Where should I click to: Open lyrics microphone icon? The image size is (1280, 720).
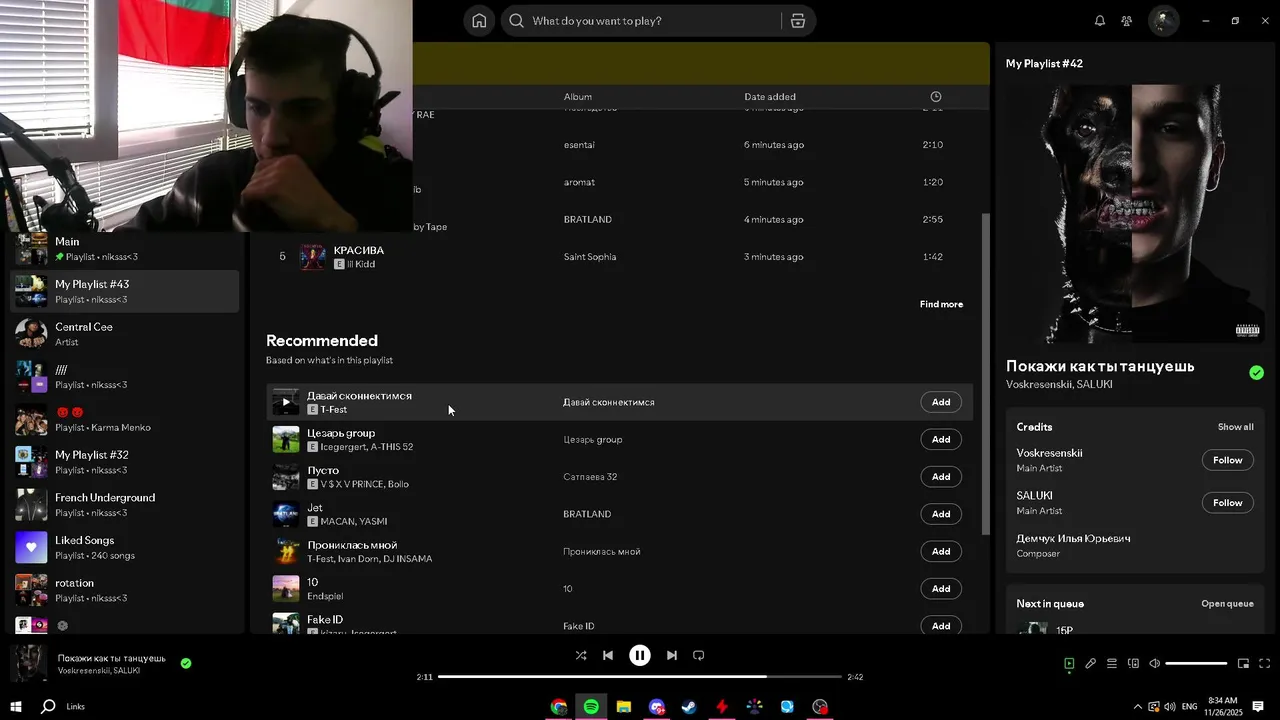(1090, 663)
